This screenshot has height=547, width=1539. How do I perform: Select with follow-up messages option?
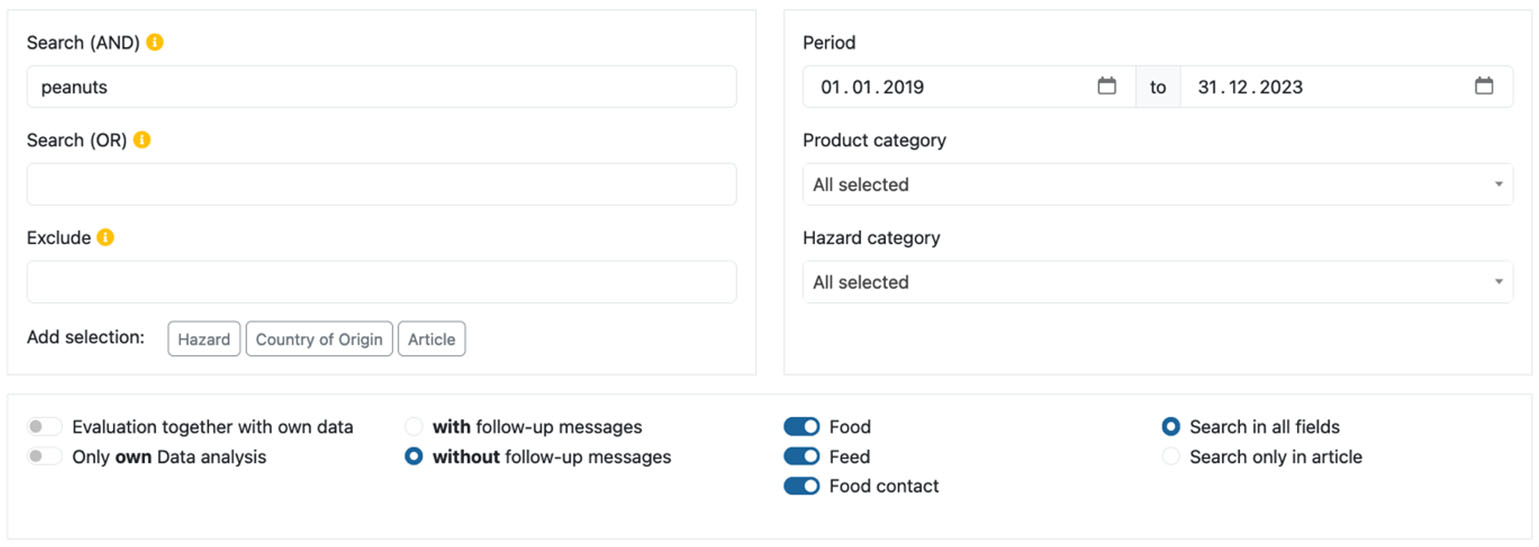(414, 427)
